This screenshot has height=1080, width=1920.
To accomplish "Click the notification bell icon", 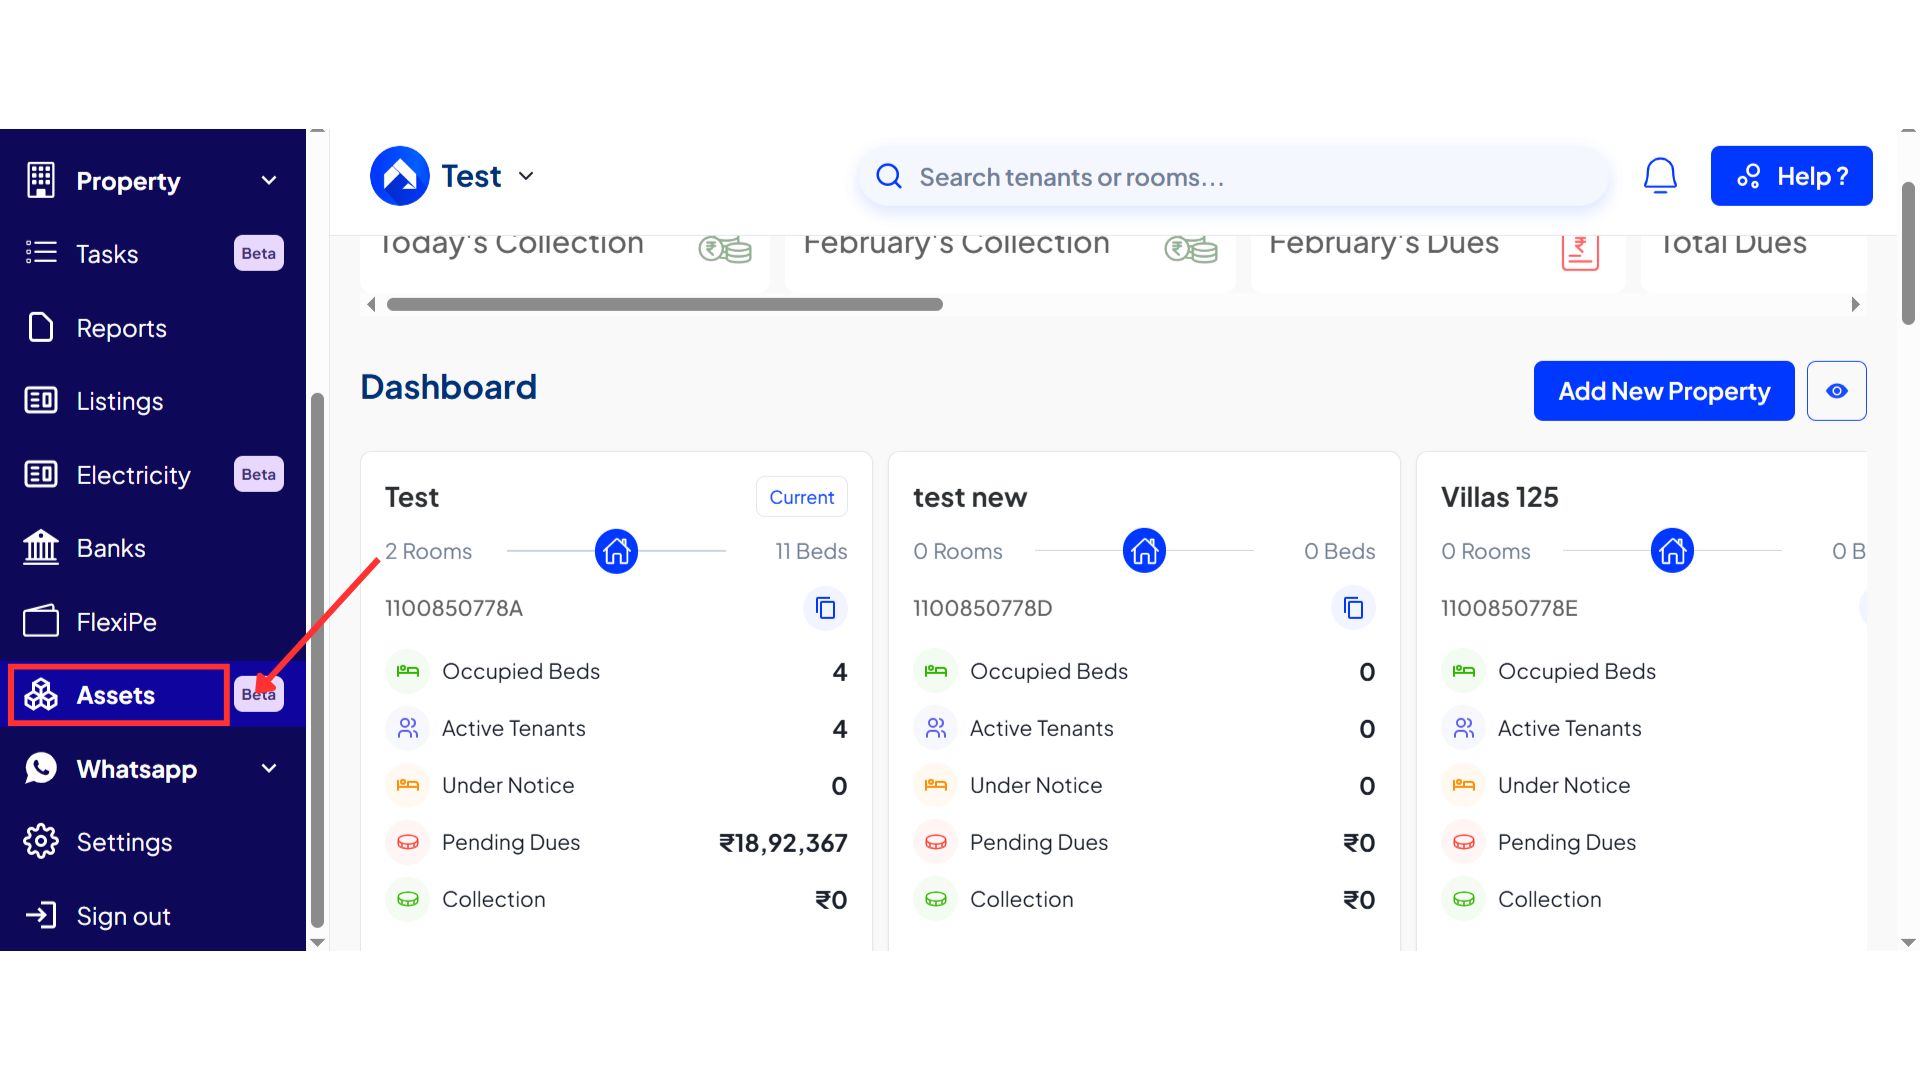I will tap(1660, 176).
